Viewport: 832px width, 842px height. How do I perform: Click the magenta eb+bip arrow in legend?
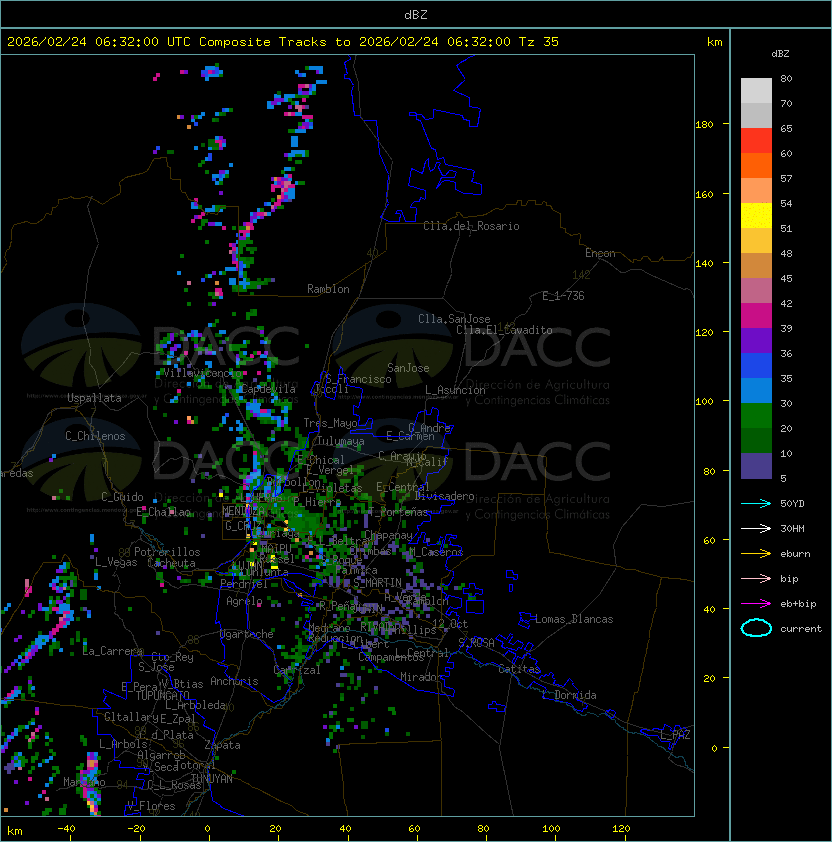(756, 604)
